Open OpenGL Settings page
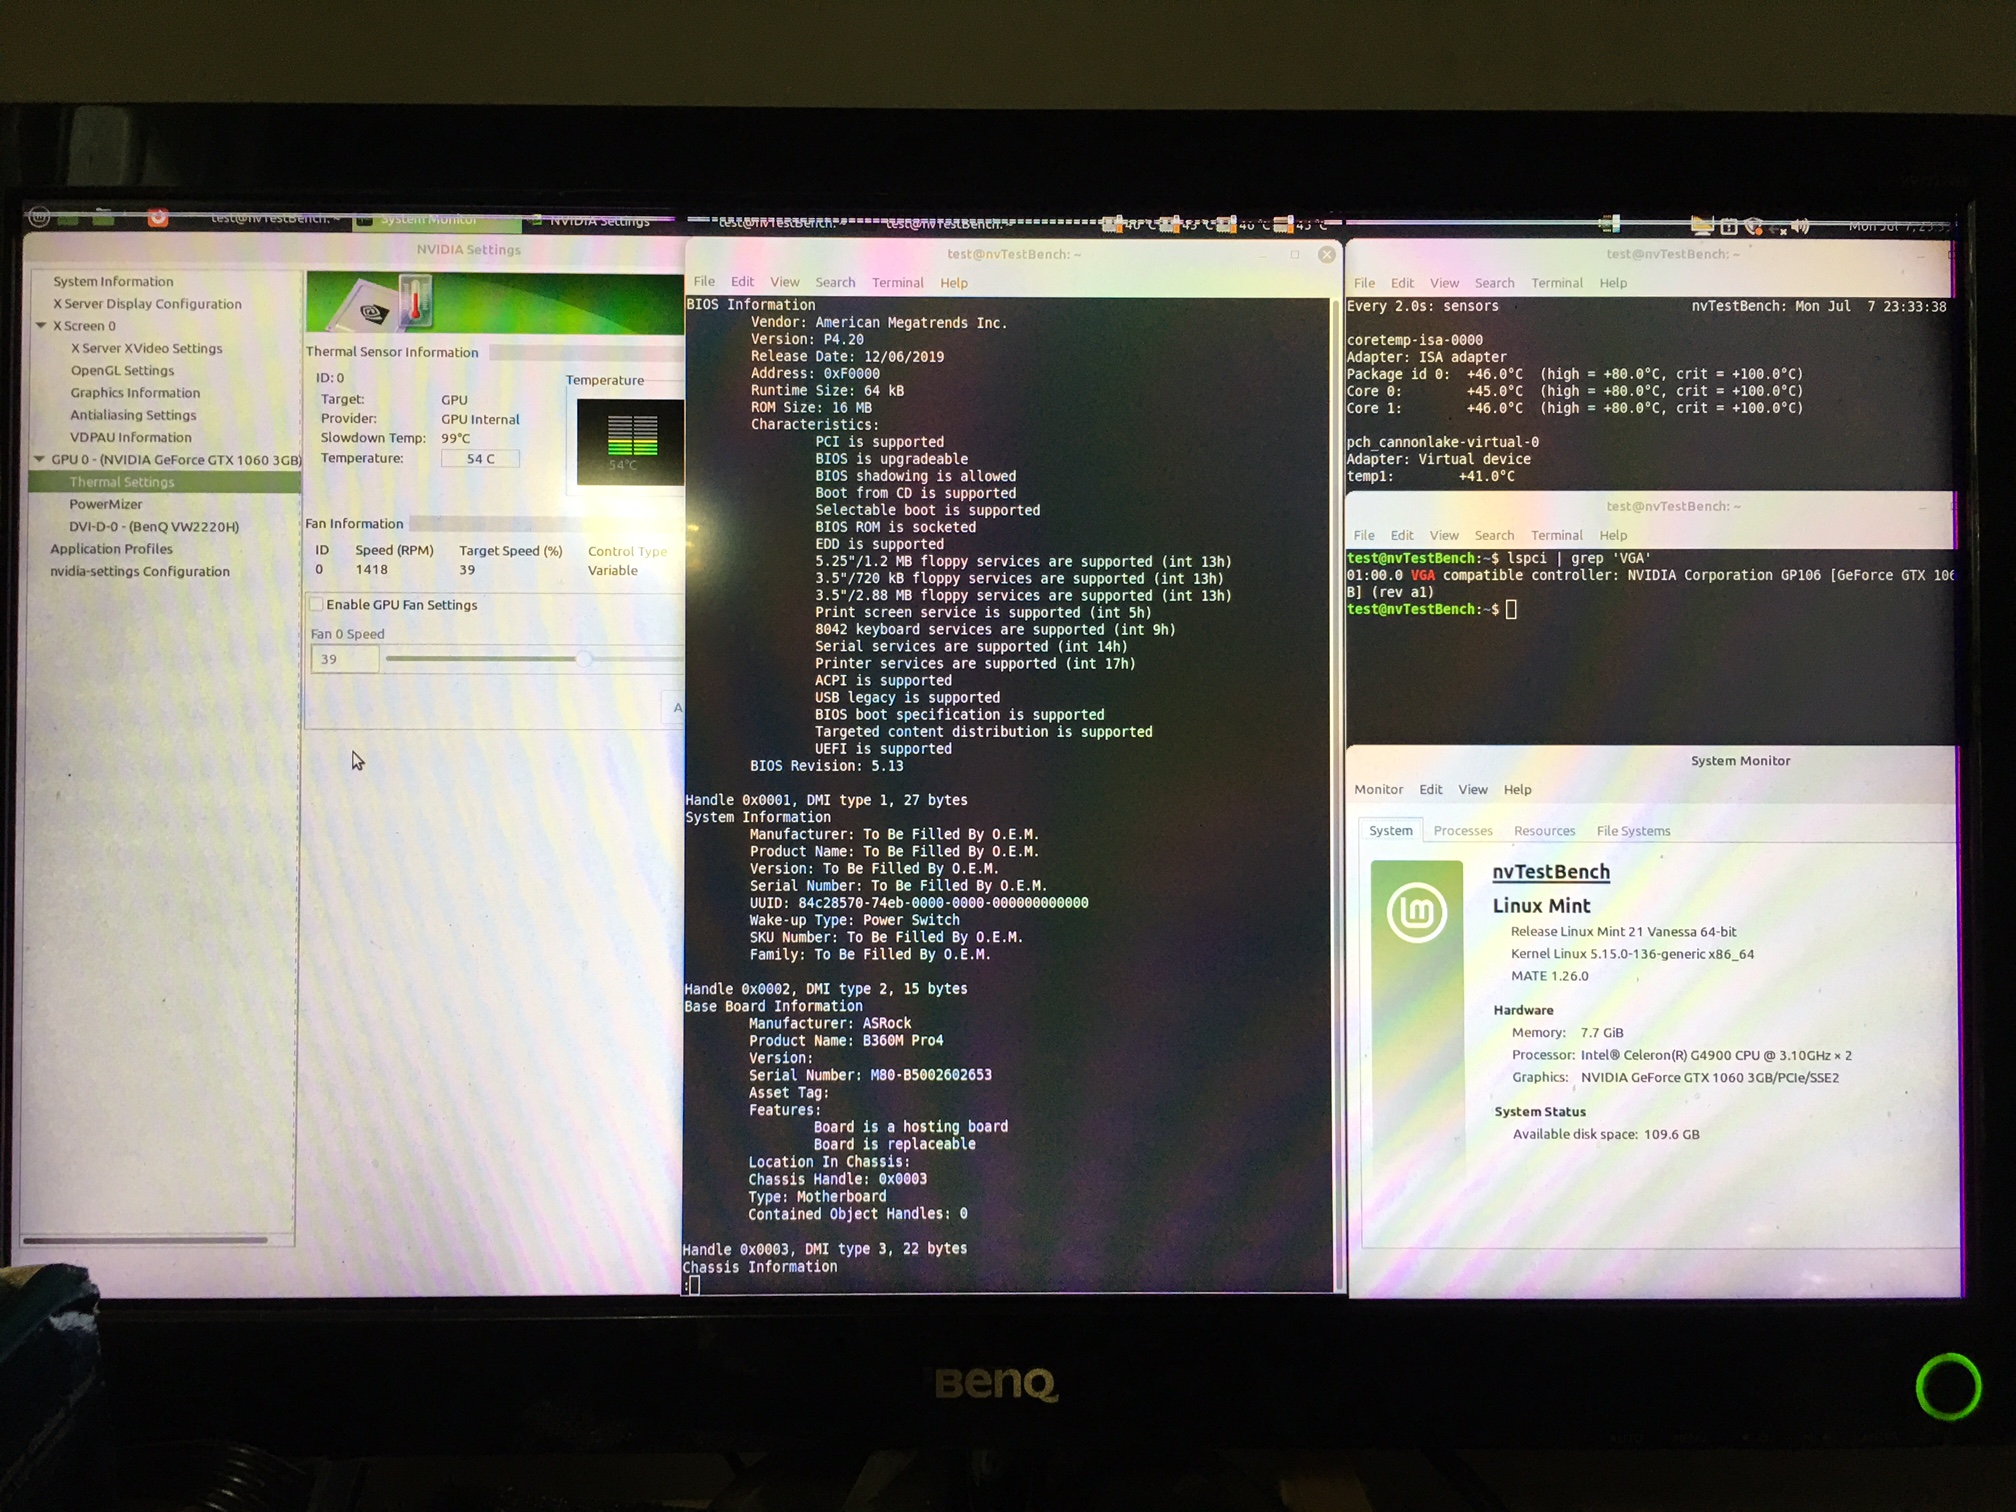The image size is (2016, 1512). point(122,370)
